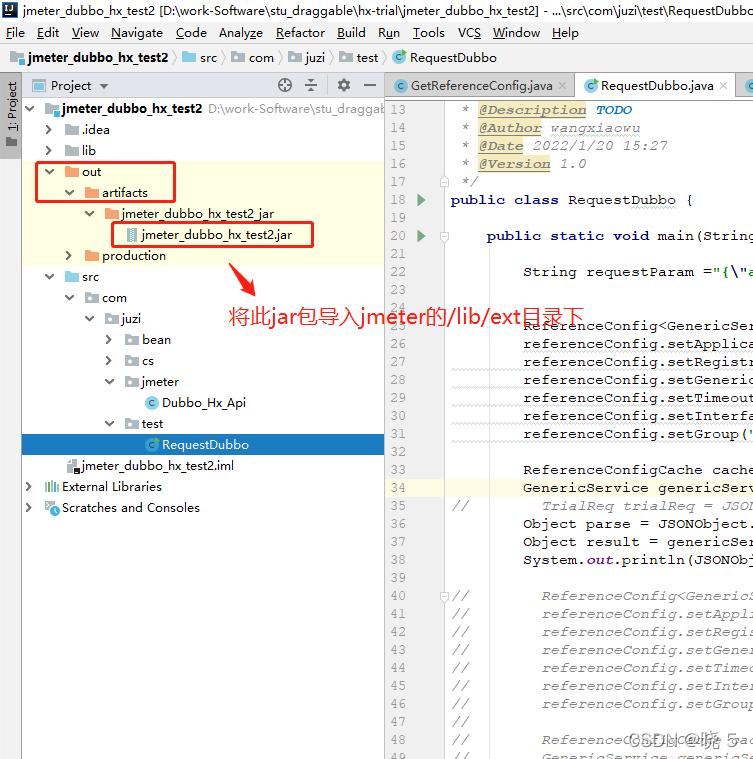Viewport: 753px width, 759px height.
Task: Expand External Libraries node
Action: [x=29, y=486]
